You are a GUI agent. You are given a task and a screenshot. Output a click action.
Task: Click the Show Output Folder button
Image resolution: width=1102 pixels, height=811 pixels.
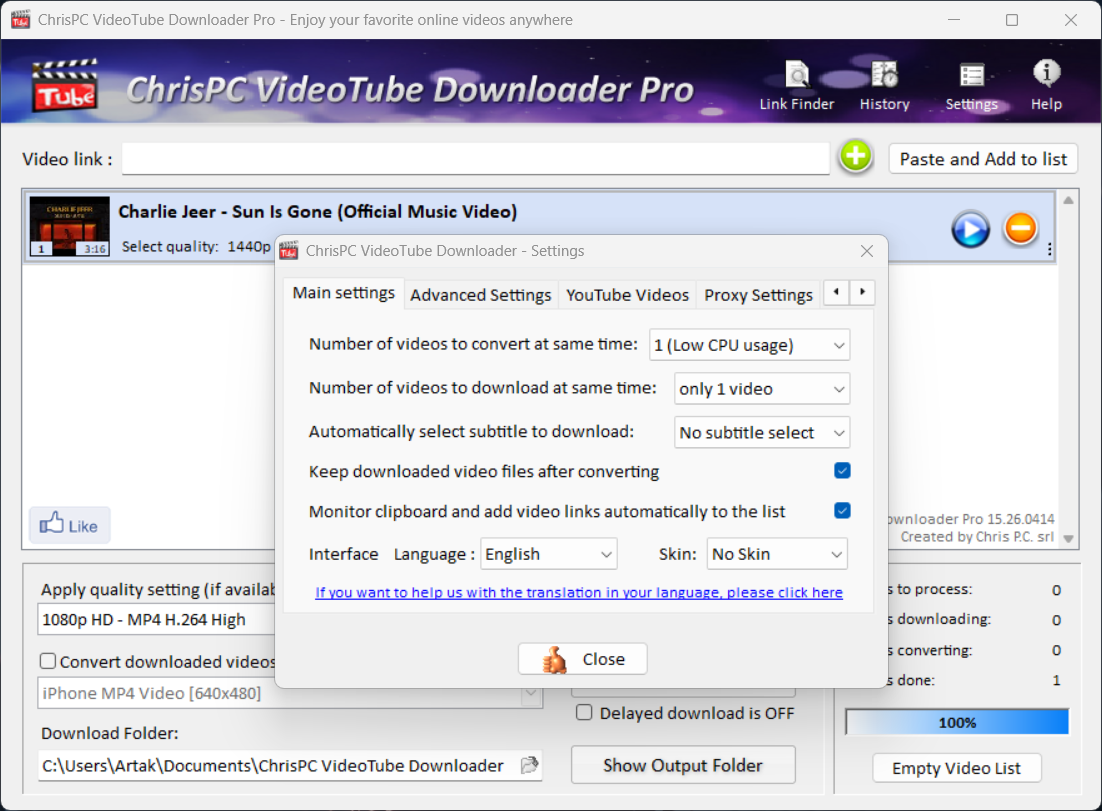coord(683,765)
